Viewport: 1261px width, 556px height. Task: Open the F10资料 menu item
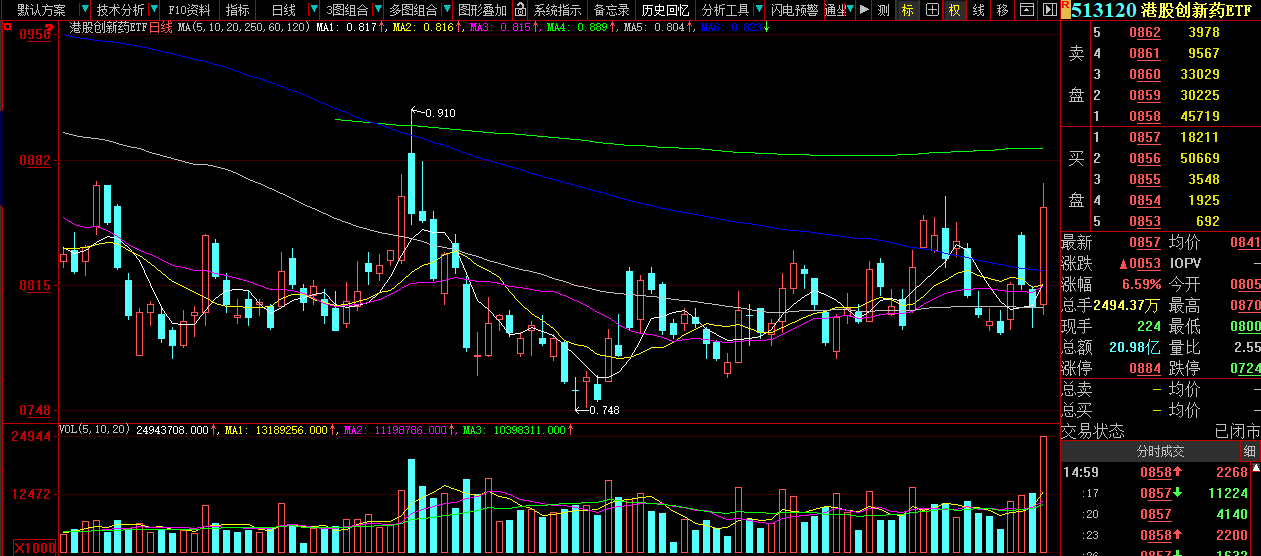point(189,10)
